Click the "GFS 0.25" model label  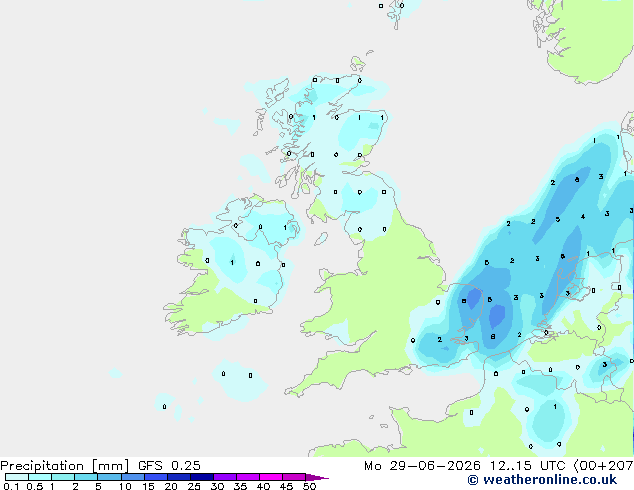(169, 466)
